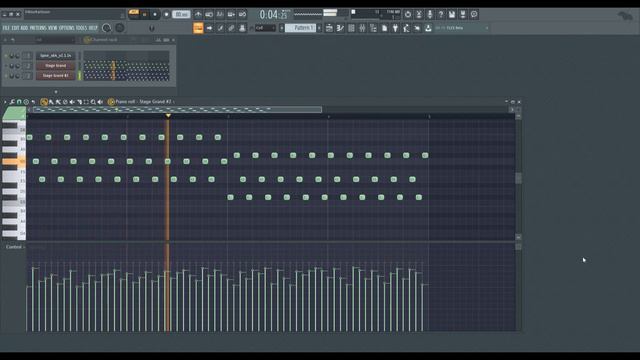Click the question mark help icon
The width and height of the screenshot is (640, 360).
coord(441,14)
